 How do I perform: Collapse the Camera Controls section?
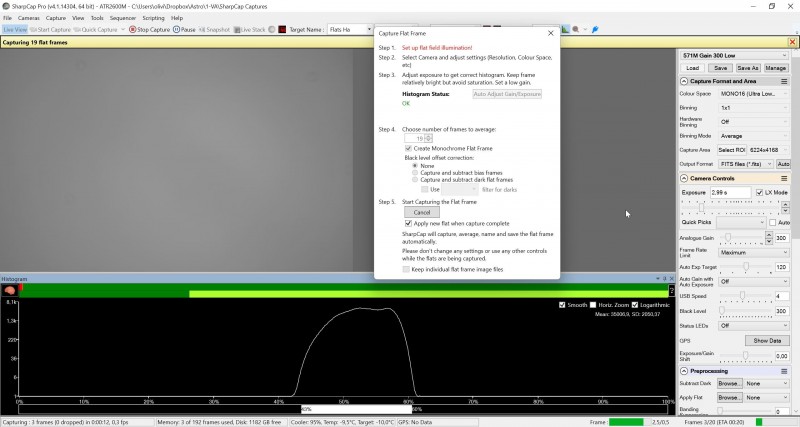coord(684,179)
